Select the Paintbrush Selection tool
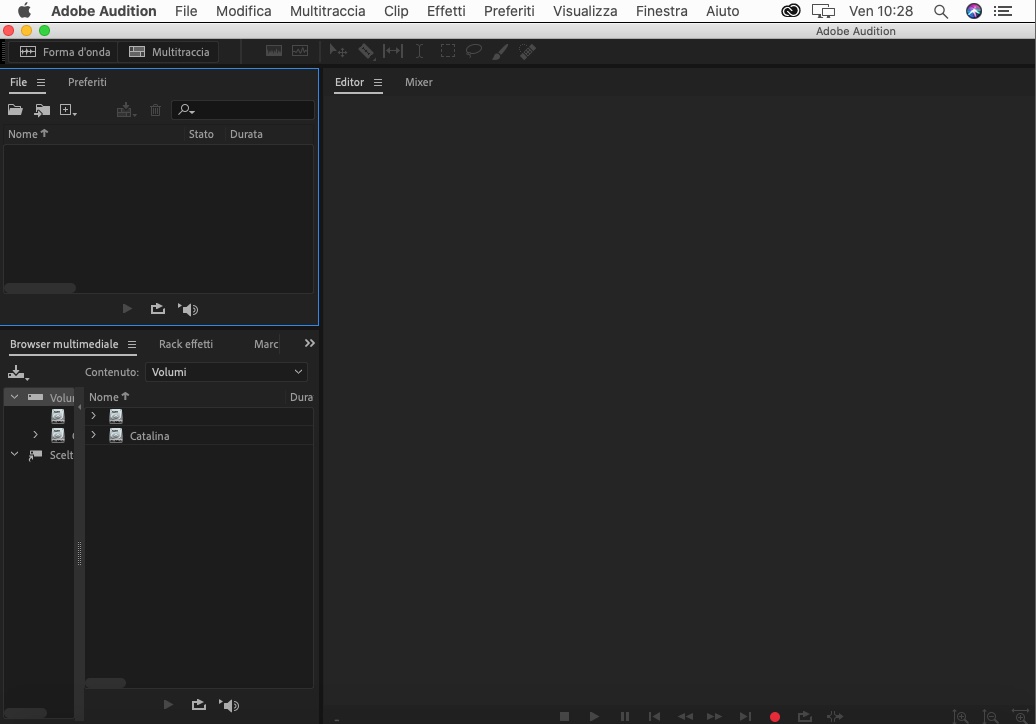The image size is (1036, 724). 500,52
